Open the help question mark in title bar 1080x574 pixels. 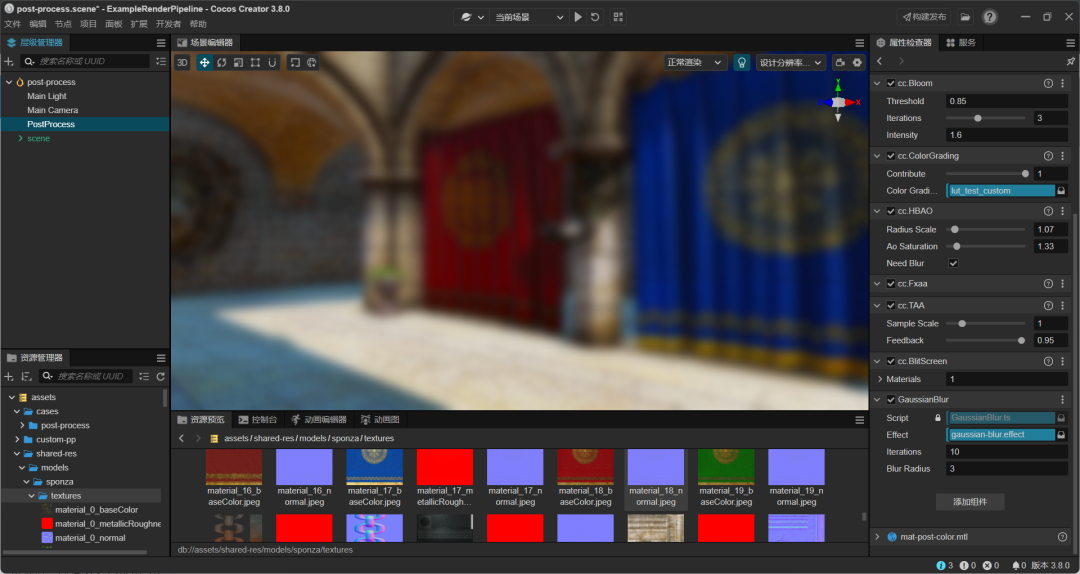coord(990,17)
